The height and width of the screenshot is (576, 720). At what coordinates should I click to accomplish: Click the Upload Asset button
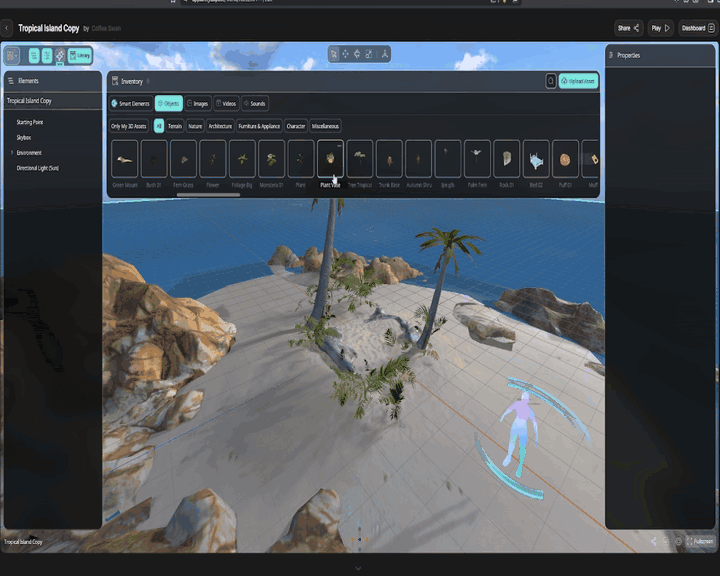tap(578, 81)
